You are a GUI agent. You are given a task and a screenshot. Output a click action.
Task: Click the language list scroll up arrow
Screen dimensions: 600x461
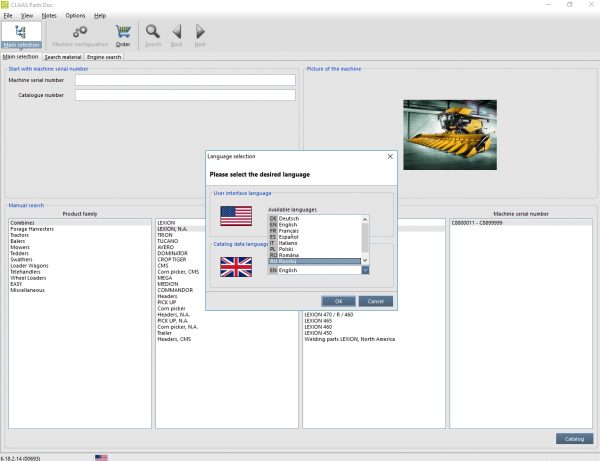point(365,219)
